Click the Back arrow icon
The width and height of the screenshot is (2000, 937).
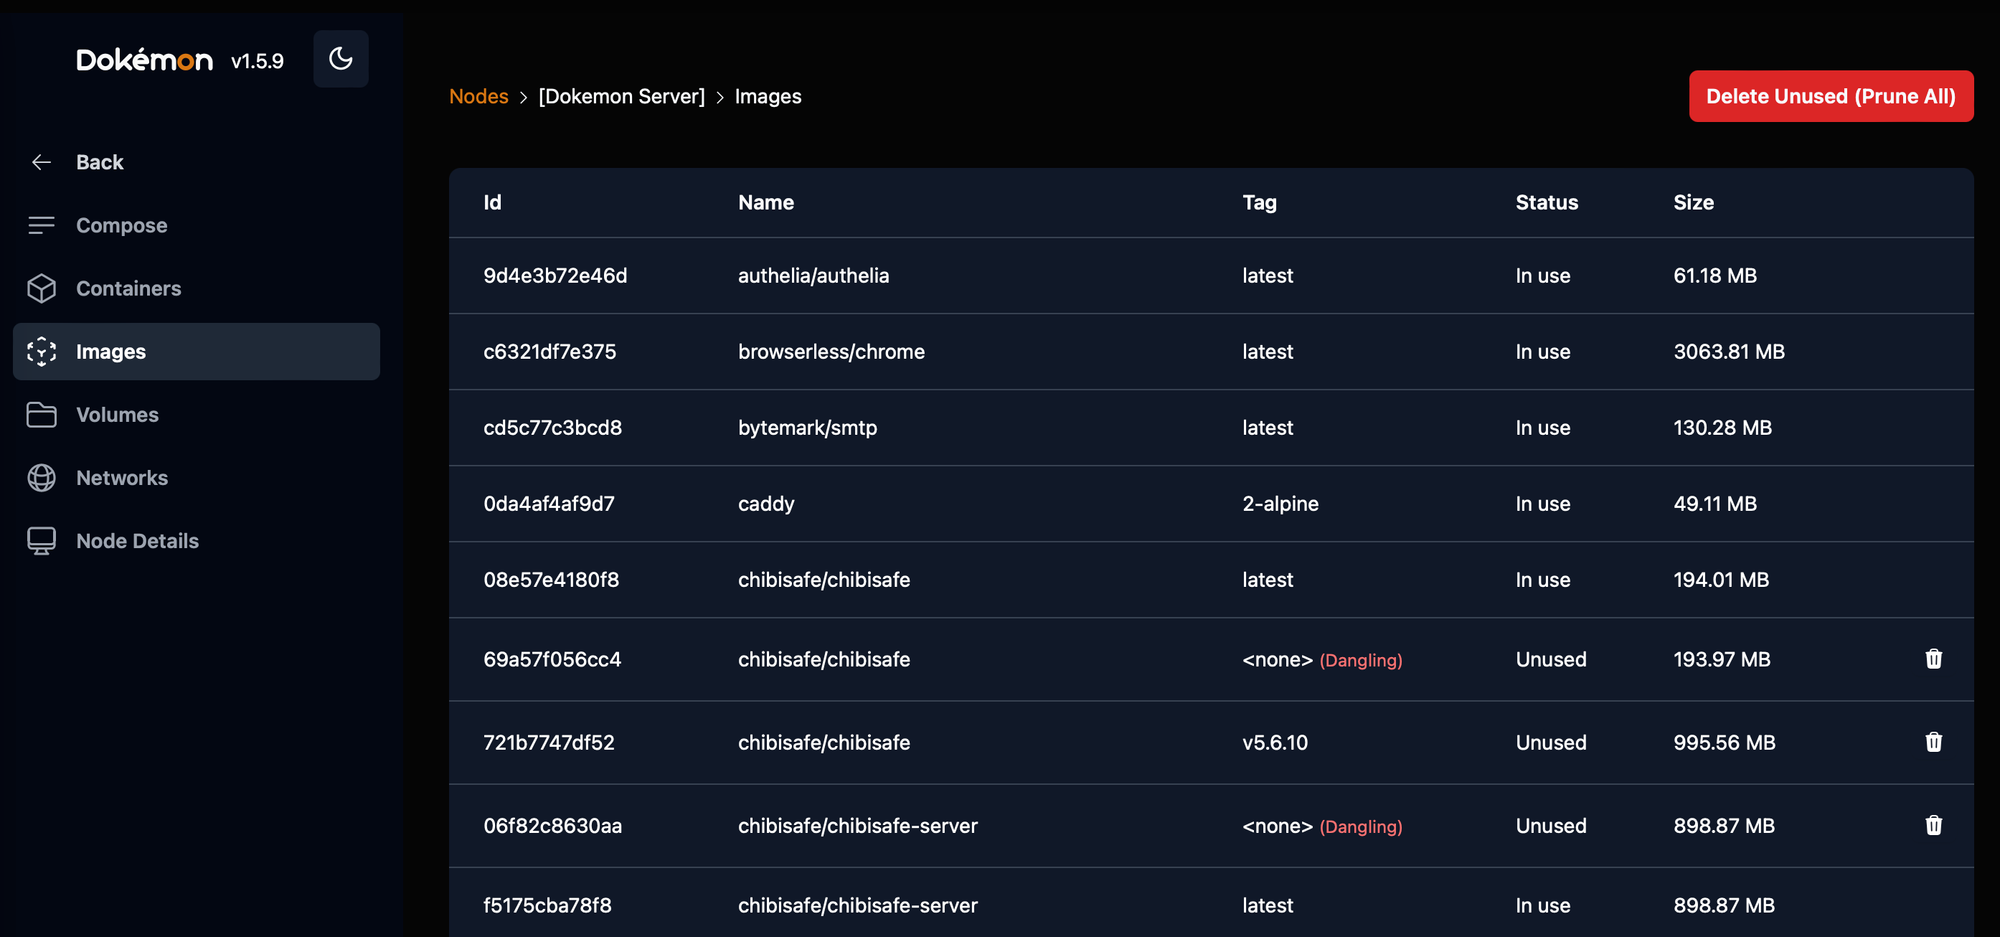pos(41,162)
